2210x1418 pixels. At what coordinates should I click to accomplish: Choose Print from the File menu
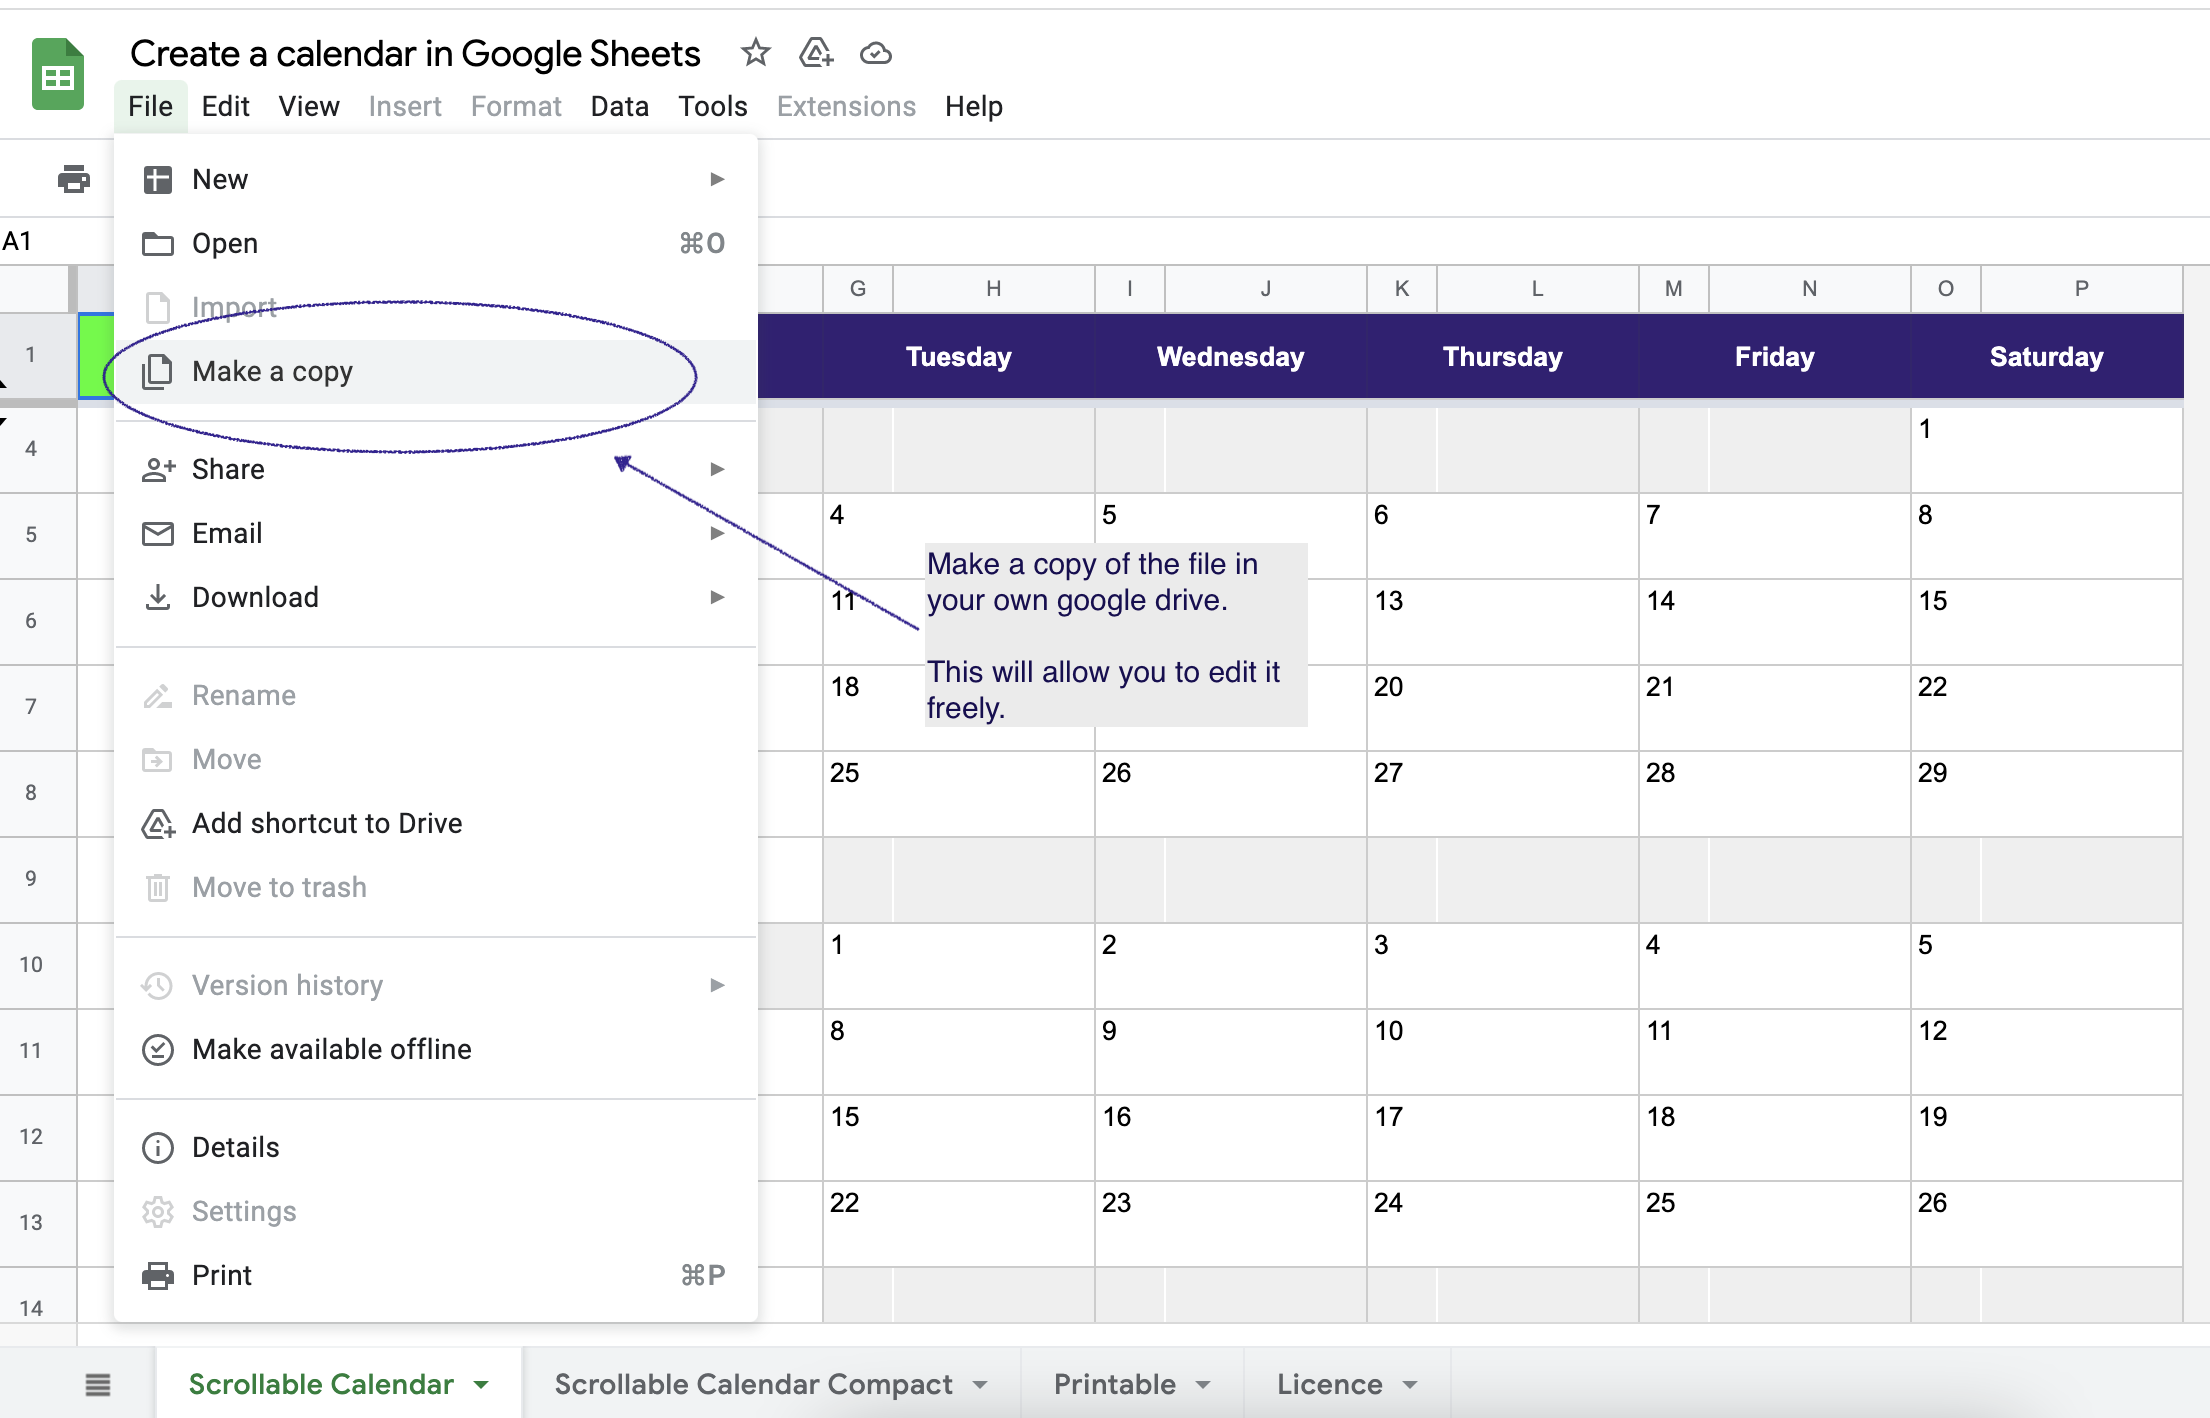(436, 1276)
